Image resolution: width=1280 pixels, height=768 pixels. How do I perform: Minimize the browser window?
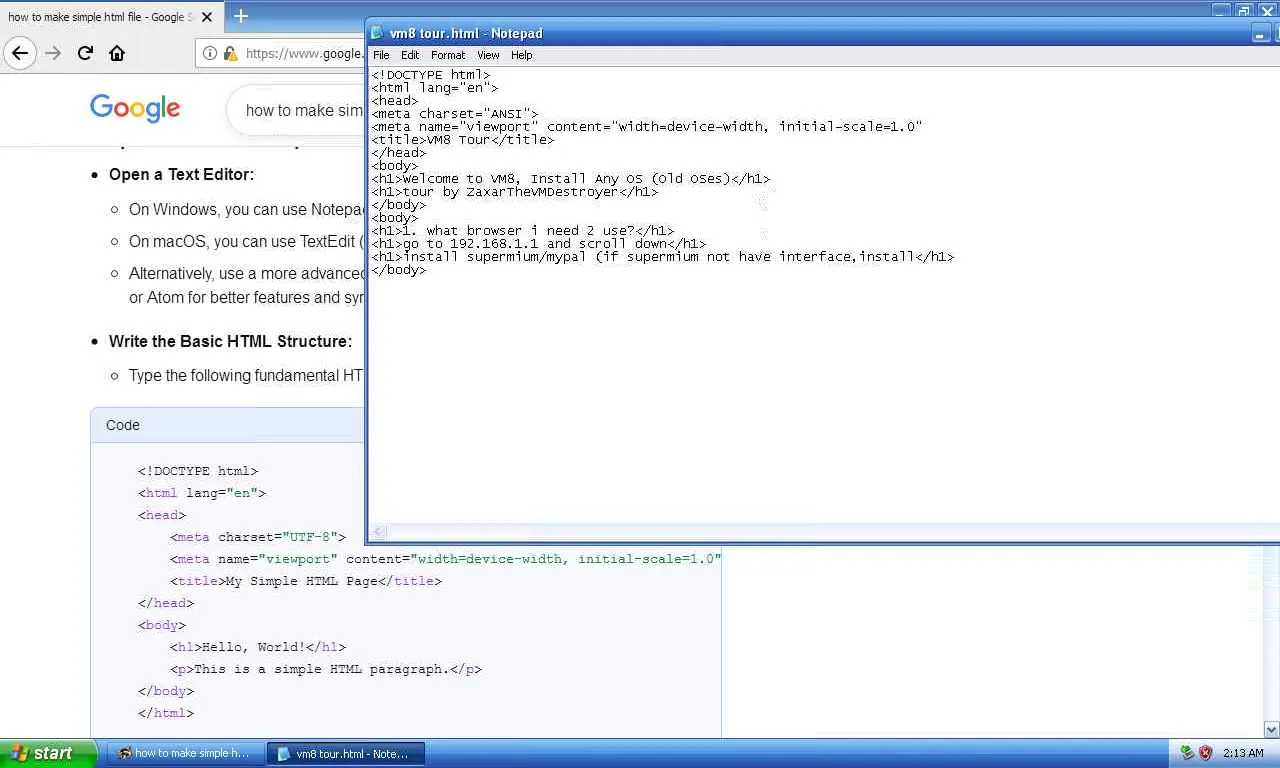(x=1221, y=10)
